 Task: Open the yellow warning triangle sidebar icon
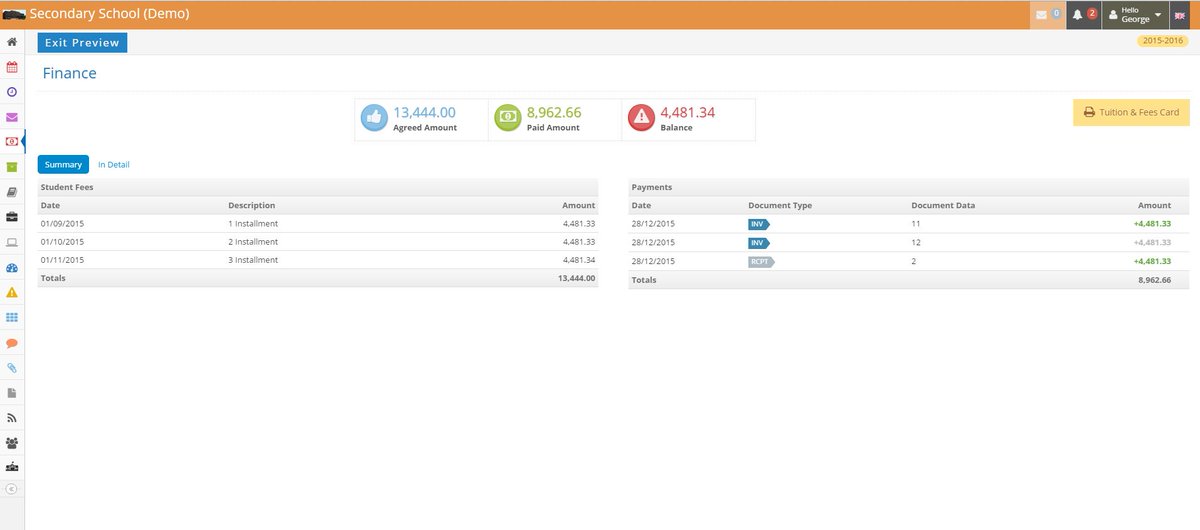point(12,293)
